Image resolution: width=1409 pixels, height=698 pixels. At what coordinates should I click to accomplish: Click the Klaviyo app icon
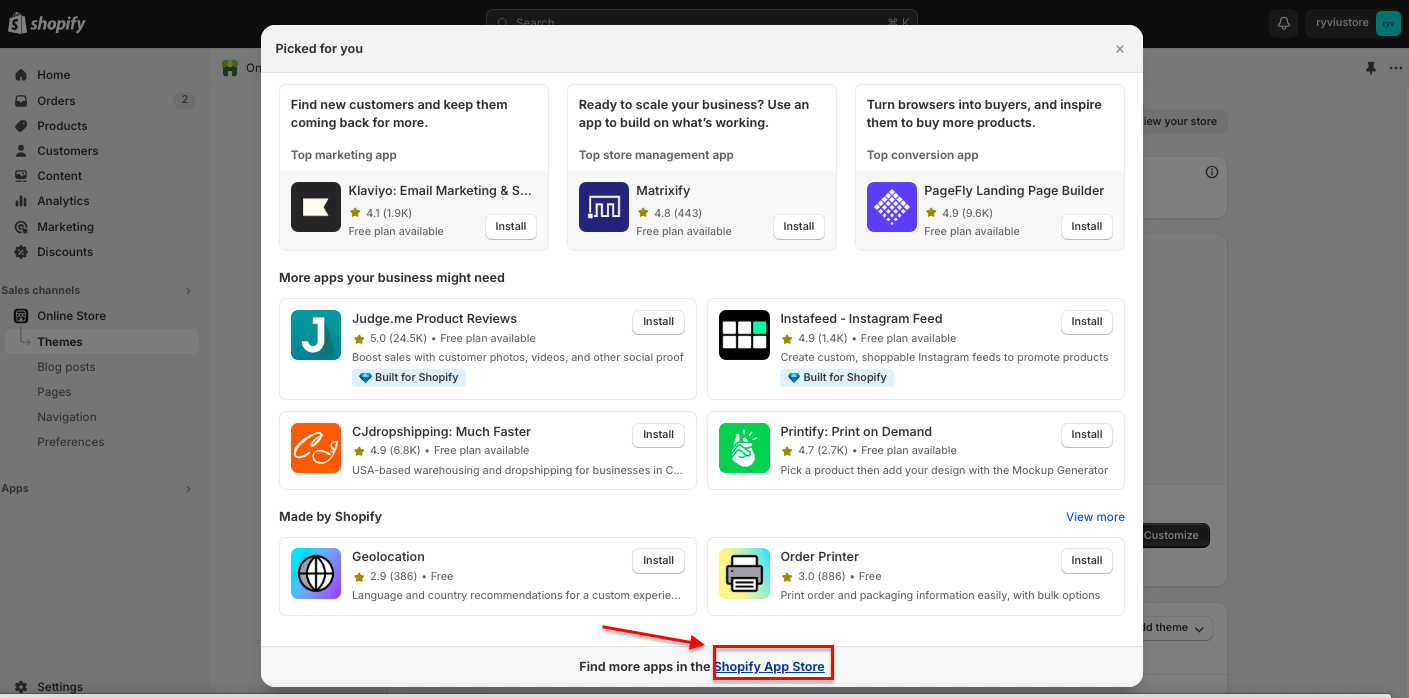(316, 207)
